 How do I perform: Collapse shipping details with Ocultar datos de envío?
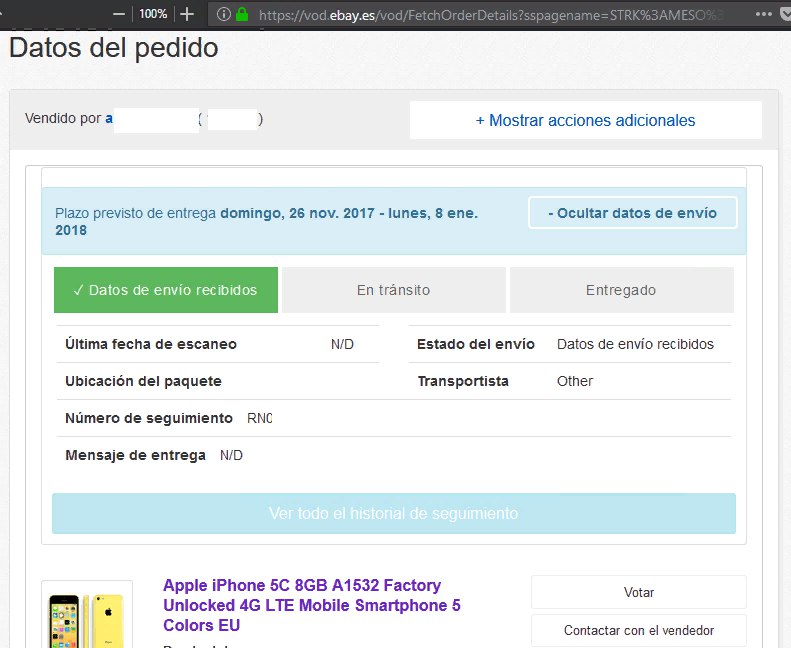(631, 213)
